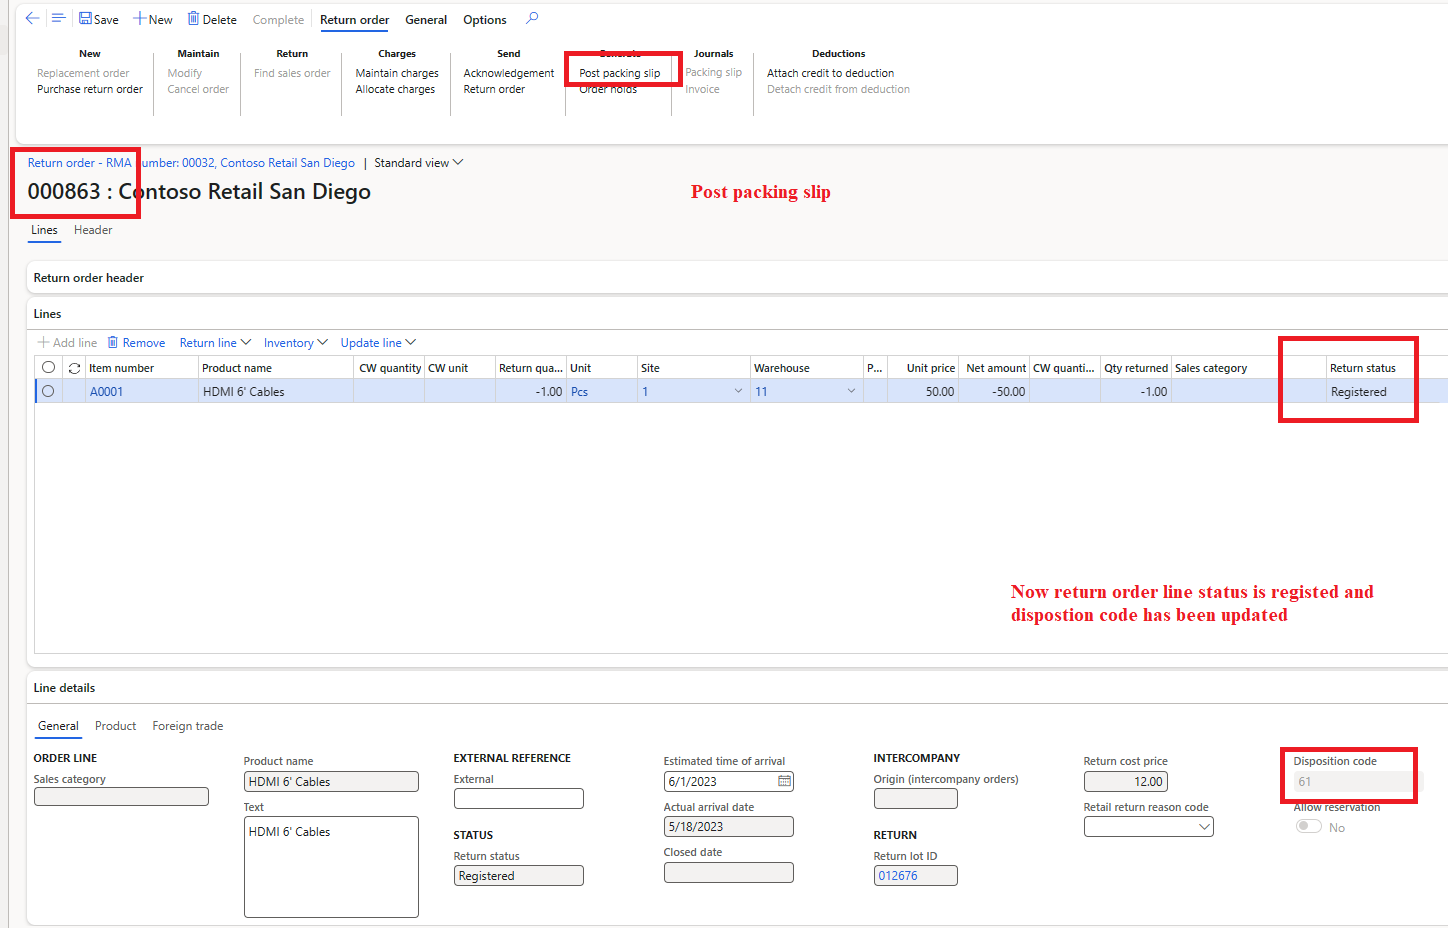Image resolution: width=1448 pixels, height=928 pixels.
Task: Open search with the magnifier icon
Action: pyautogui.click(x=532, y=18)
